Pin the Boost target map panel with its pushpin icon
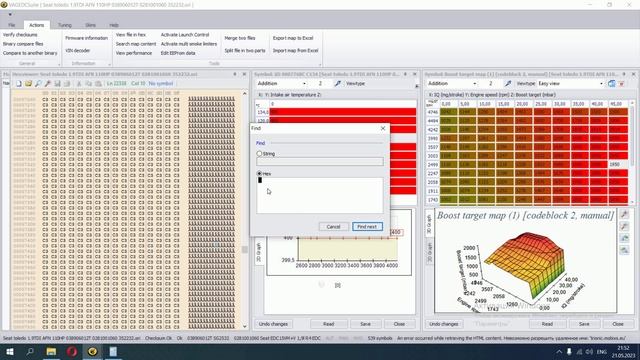Viewport: 640px width, 360px height. click(x=624, y=74)
